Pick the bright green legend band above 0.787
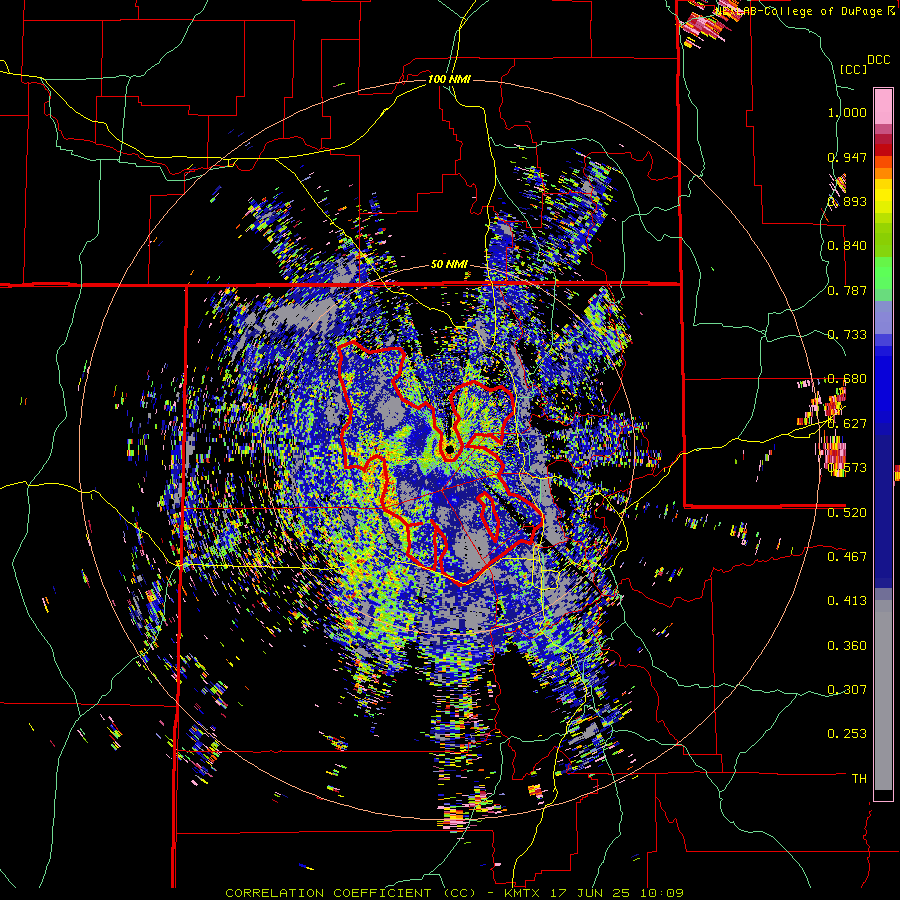The image size is (900, 900). [x=883, y=273]
